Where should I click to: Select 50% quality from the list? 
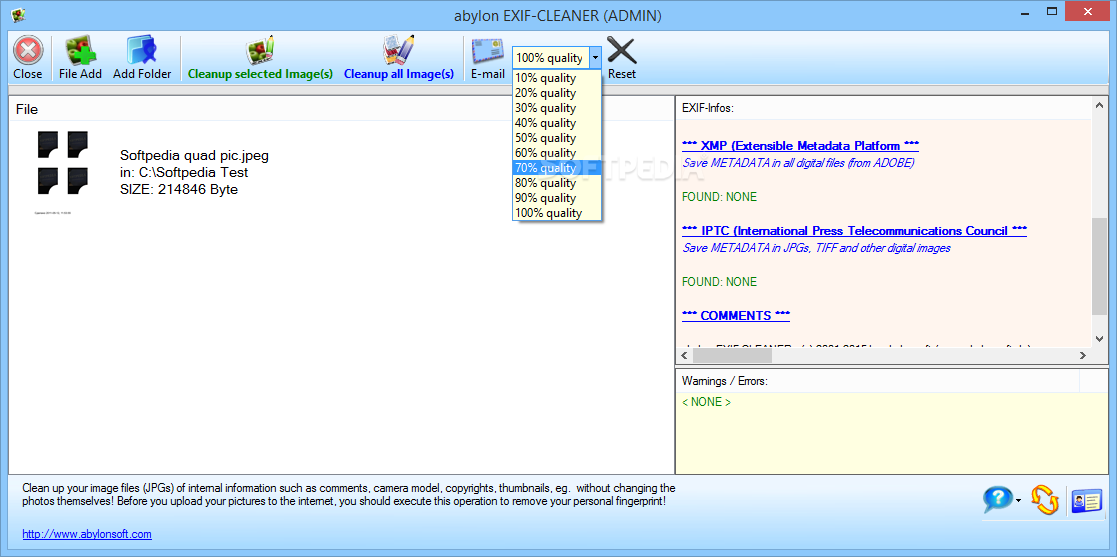coord(557,138)
